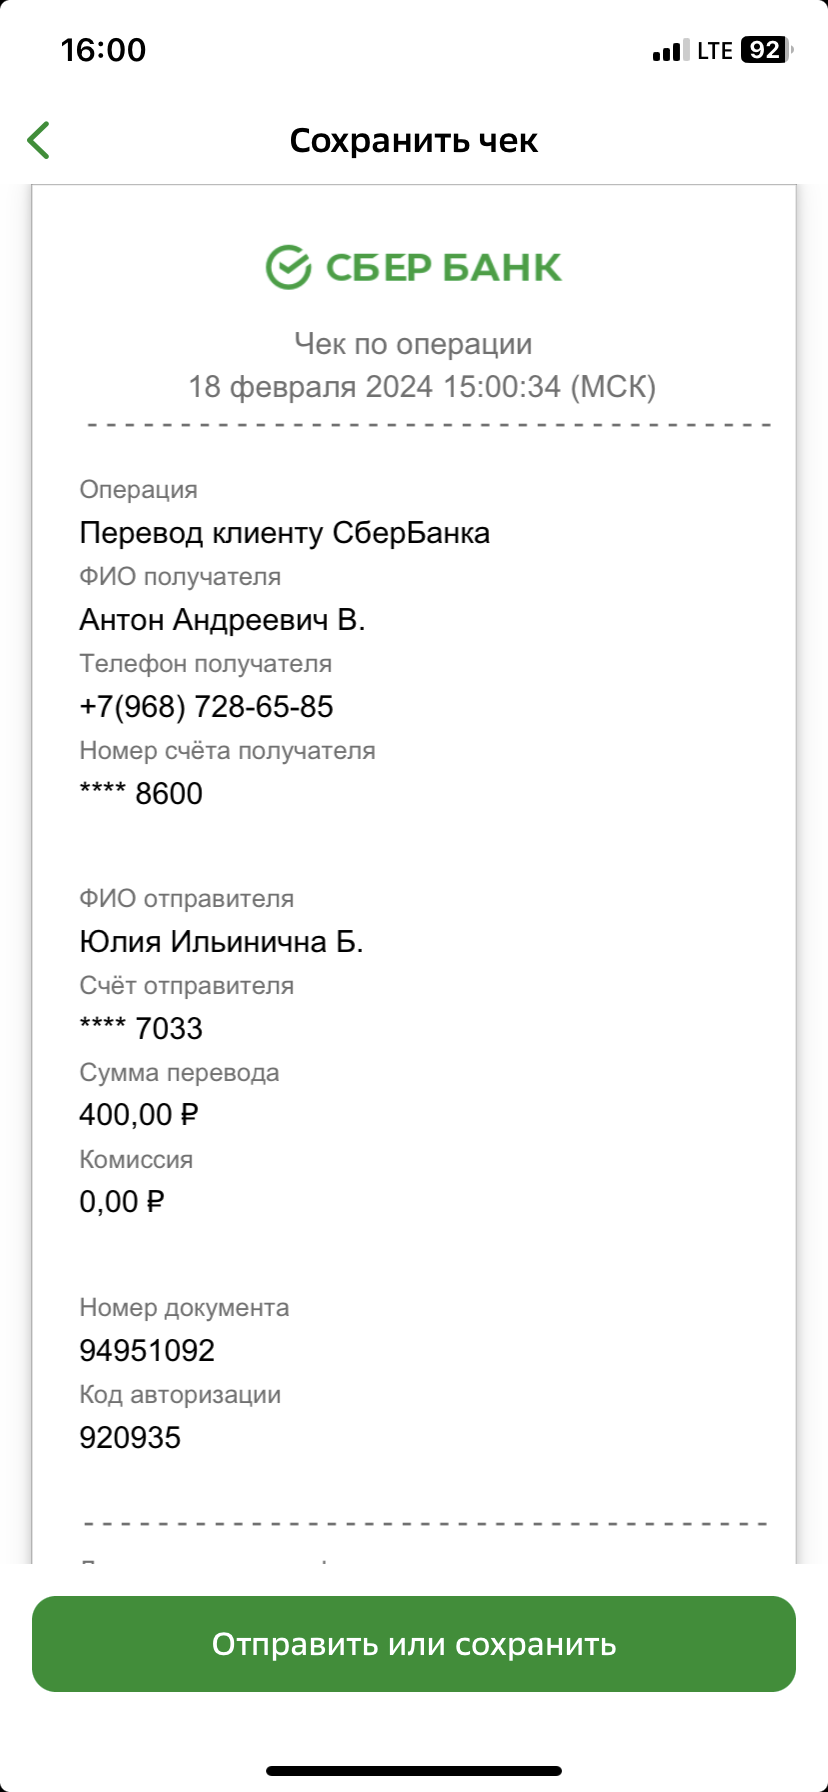Tap the sender account **** 7033
The width and height of the screenshot is (828, 1792).
tap(141, 1028)
